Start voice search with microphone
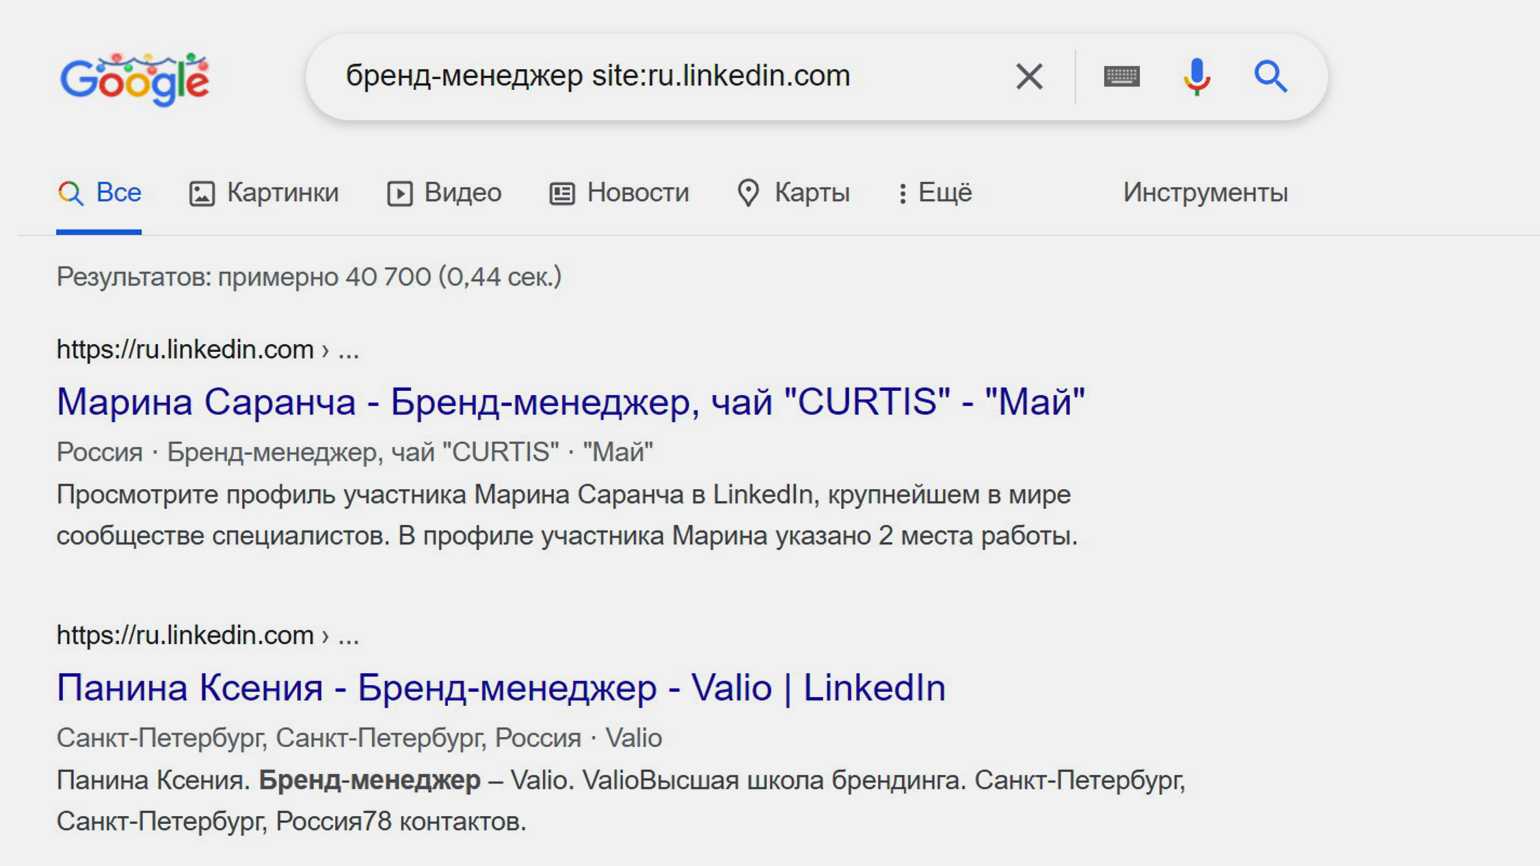This screenshot has height=866, width=1540. pos(1196,76)
